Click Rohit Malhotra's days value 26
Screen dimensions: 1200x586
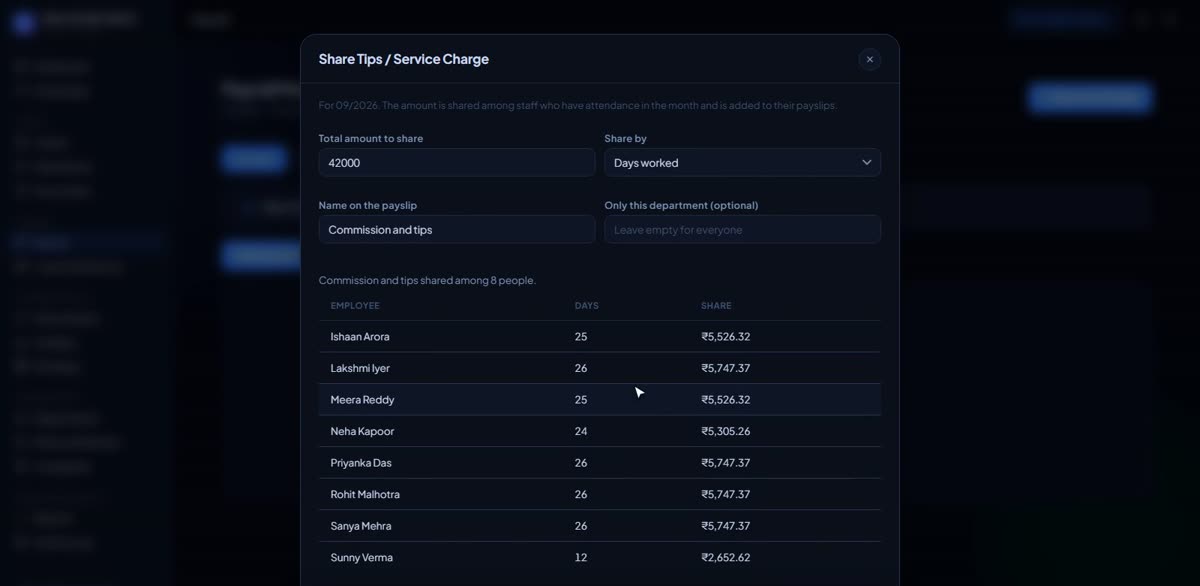[581, 494]
